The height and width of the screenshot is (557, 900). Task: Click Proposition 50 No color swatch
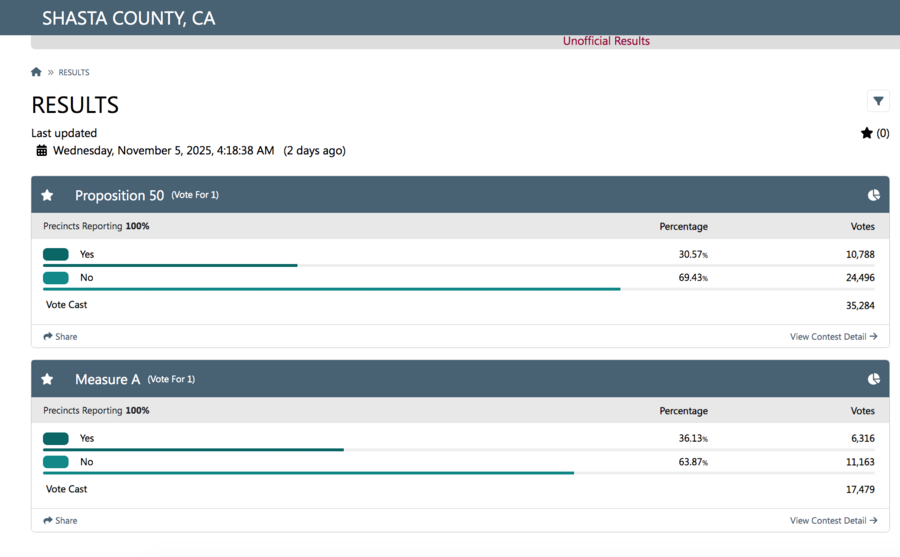56,278
